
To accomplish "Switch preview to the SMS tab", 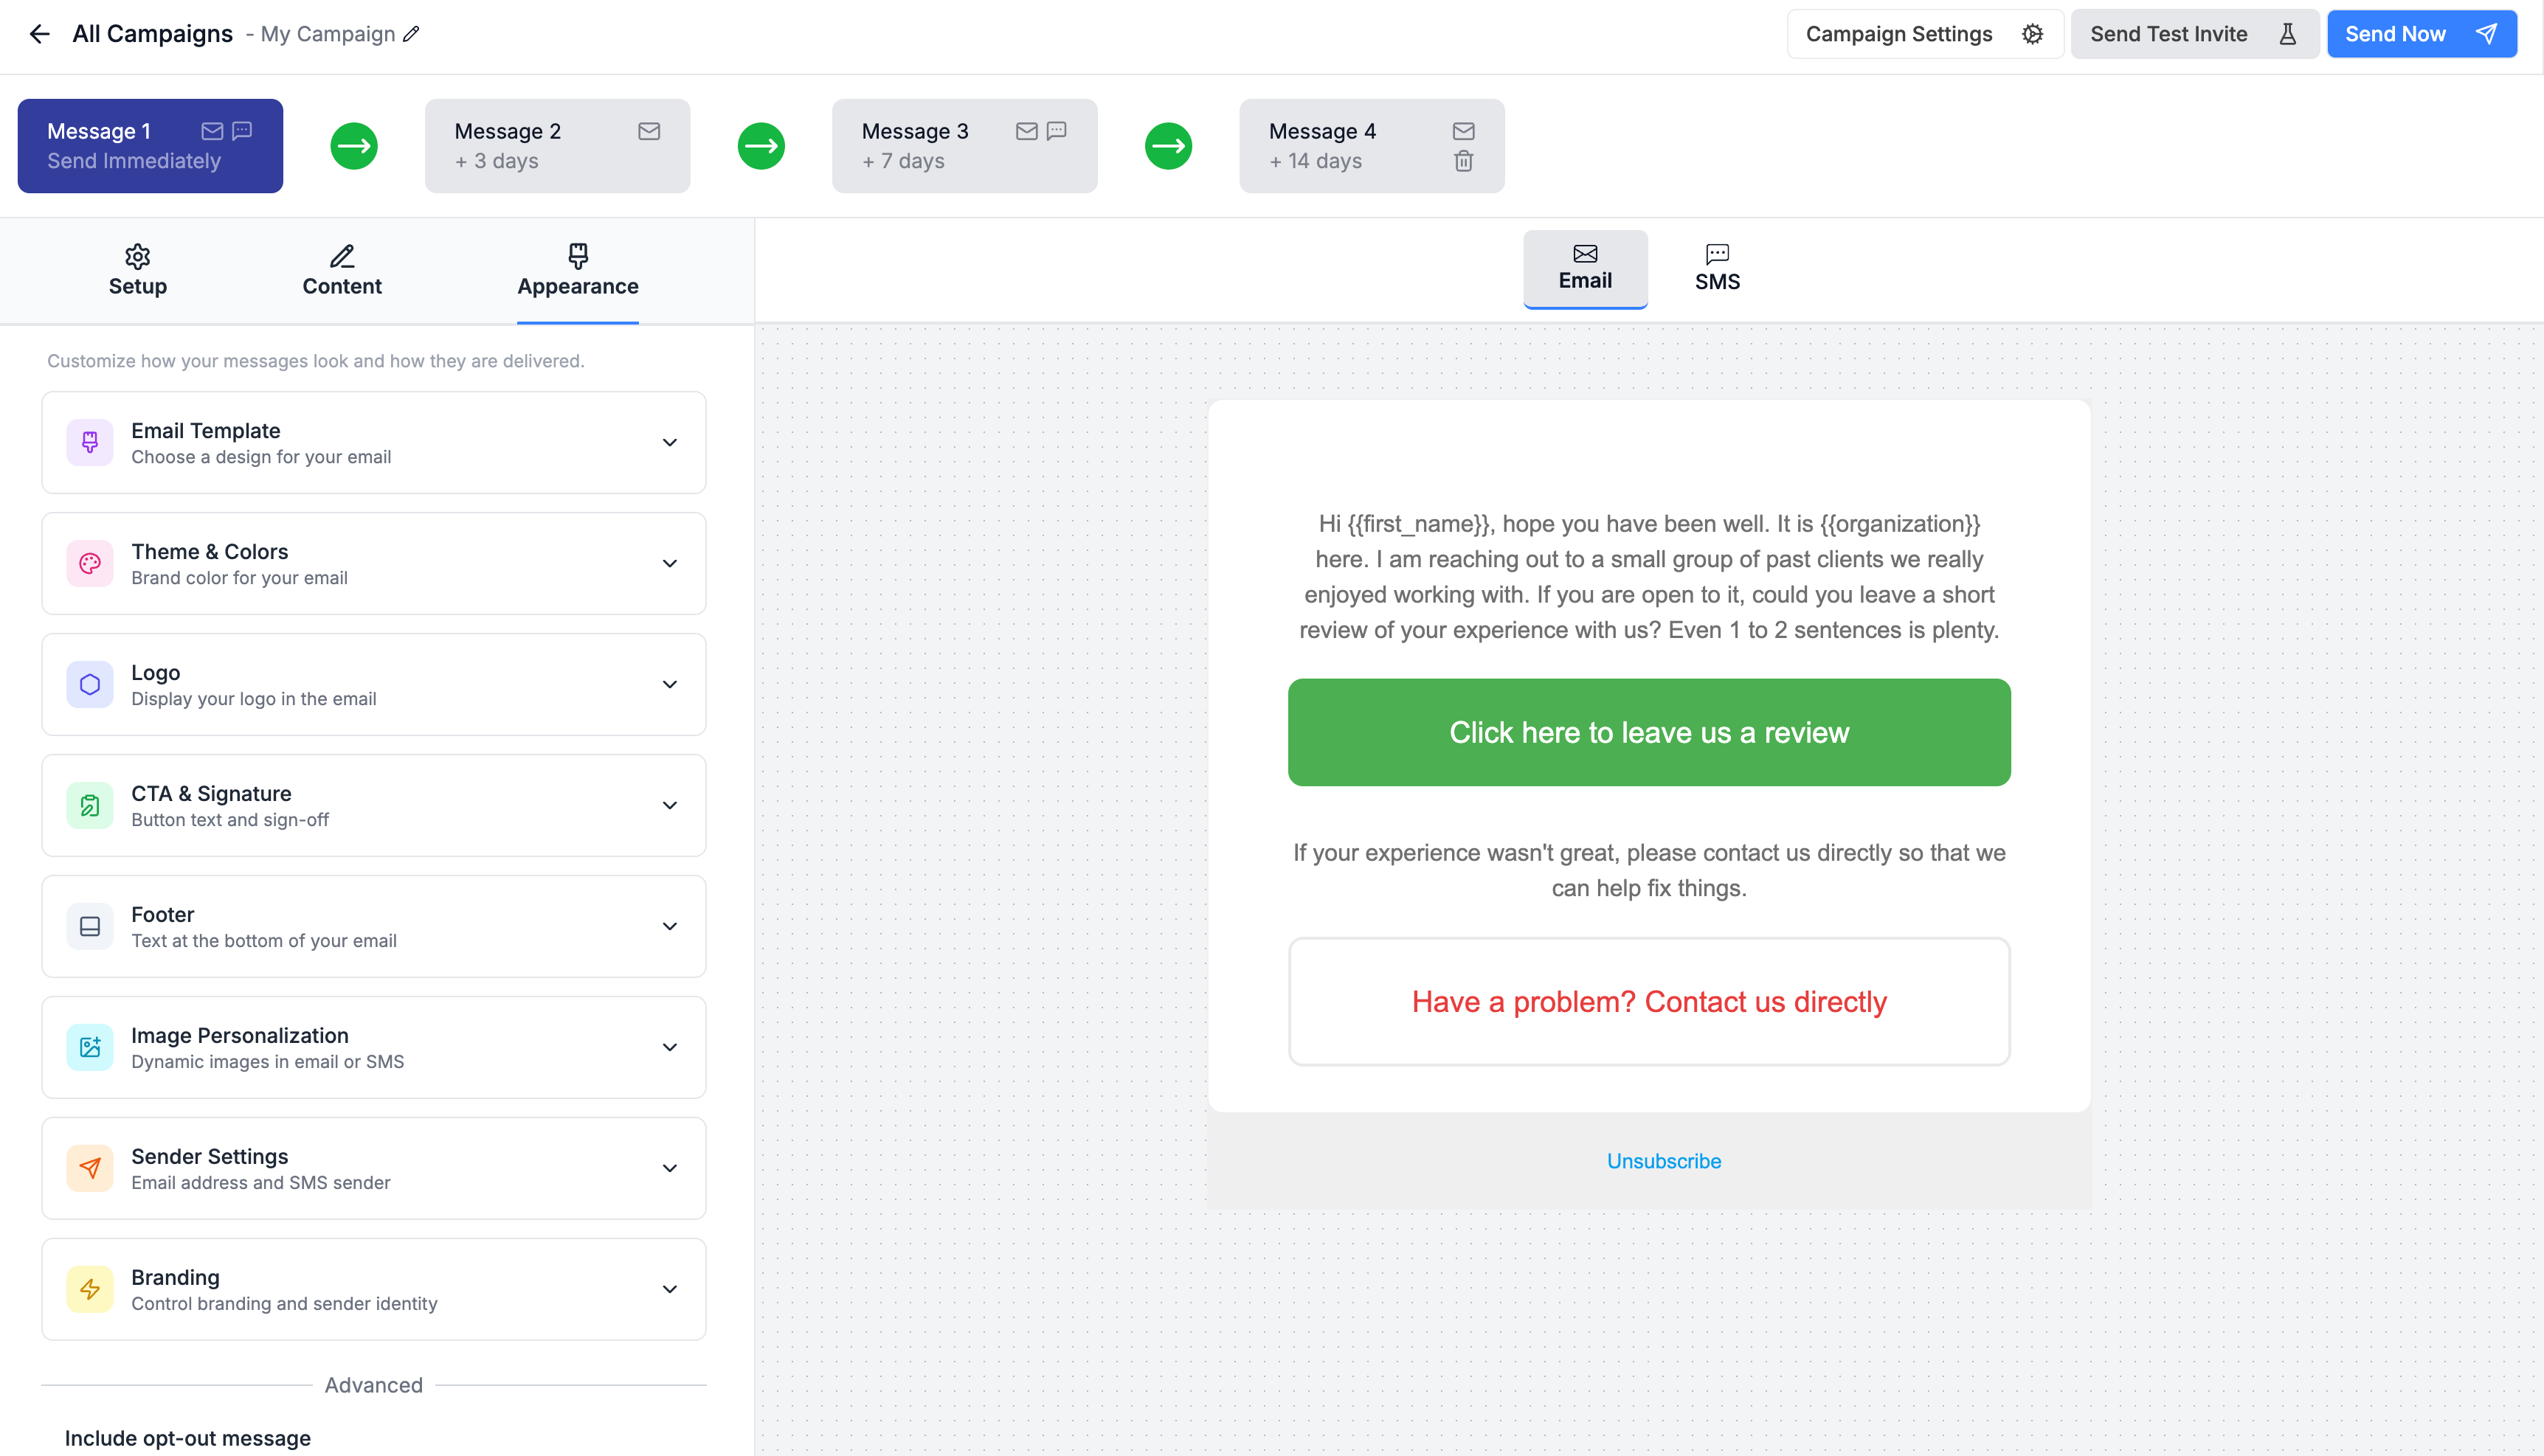I will click(1717, 268).
